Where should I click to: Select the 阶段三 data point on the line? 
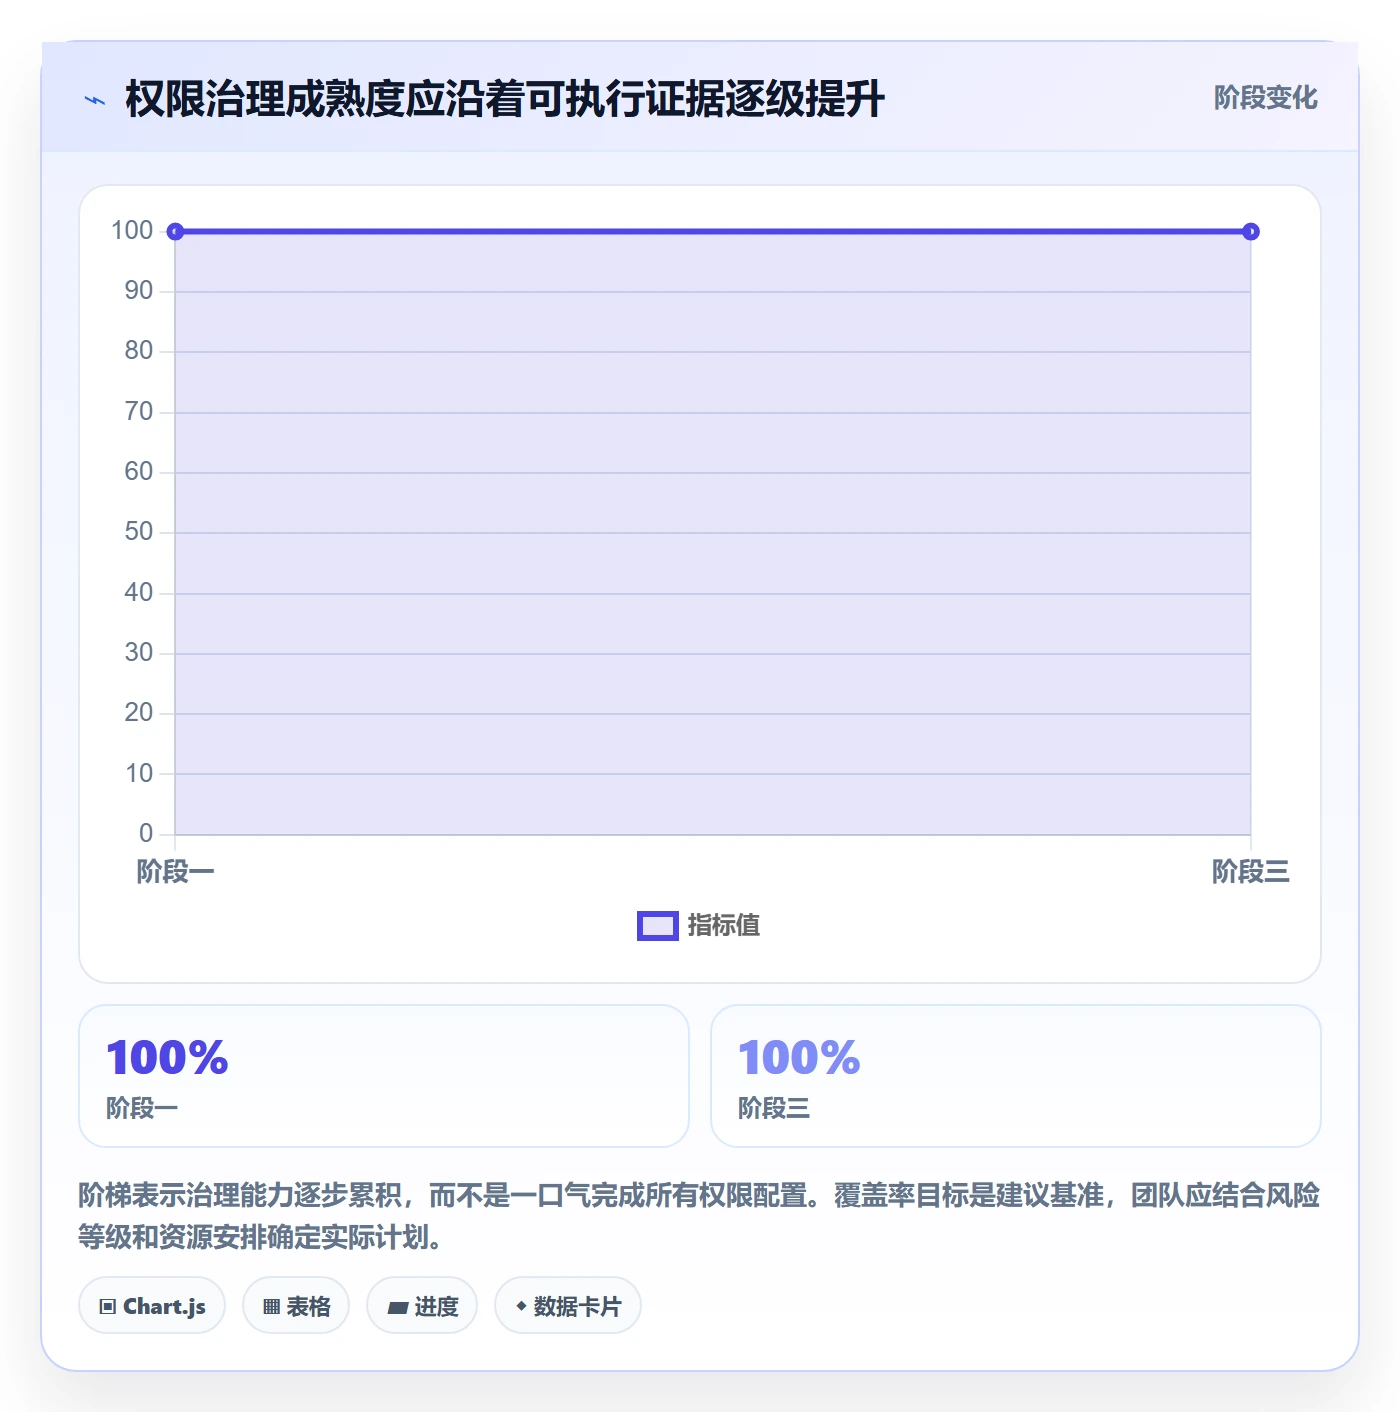tap(1250, 232)
